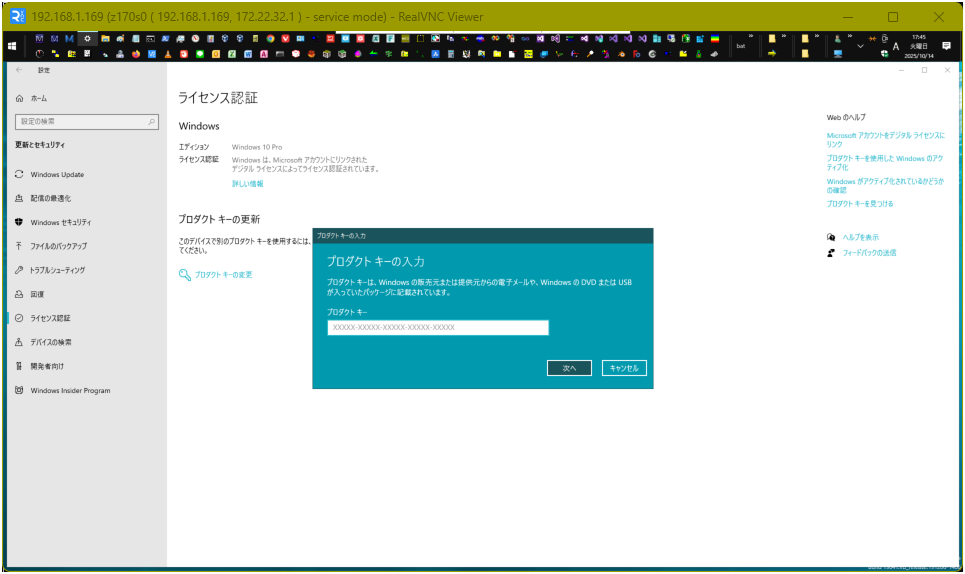Open Access from the taskbar
965x574 pixels.
click(x=263, y=54)
